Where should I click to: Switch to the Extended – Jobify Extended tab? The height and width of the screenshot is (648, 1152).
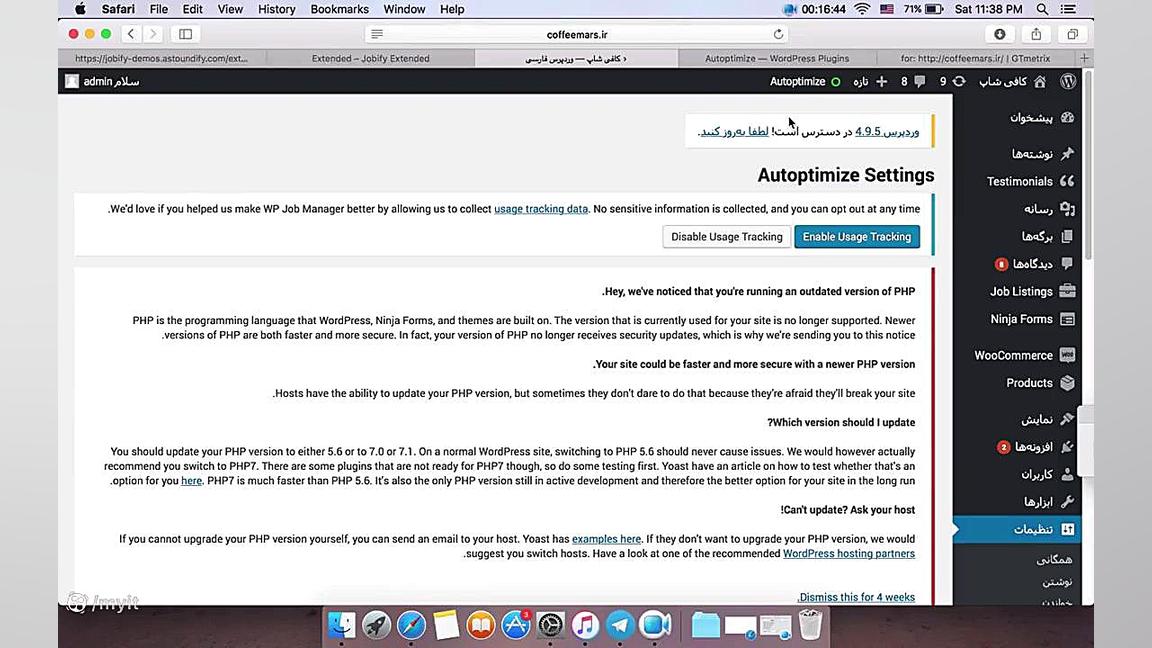pyautogui.click(x=370, y=58)
